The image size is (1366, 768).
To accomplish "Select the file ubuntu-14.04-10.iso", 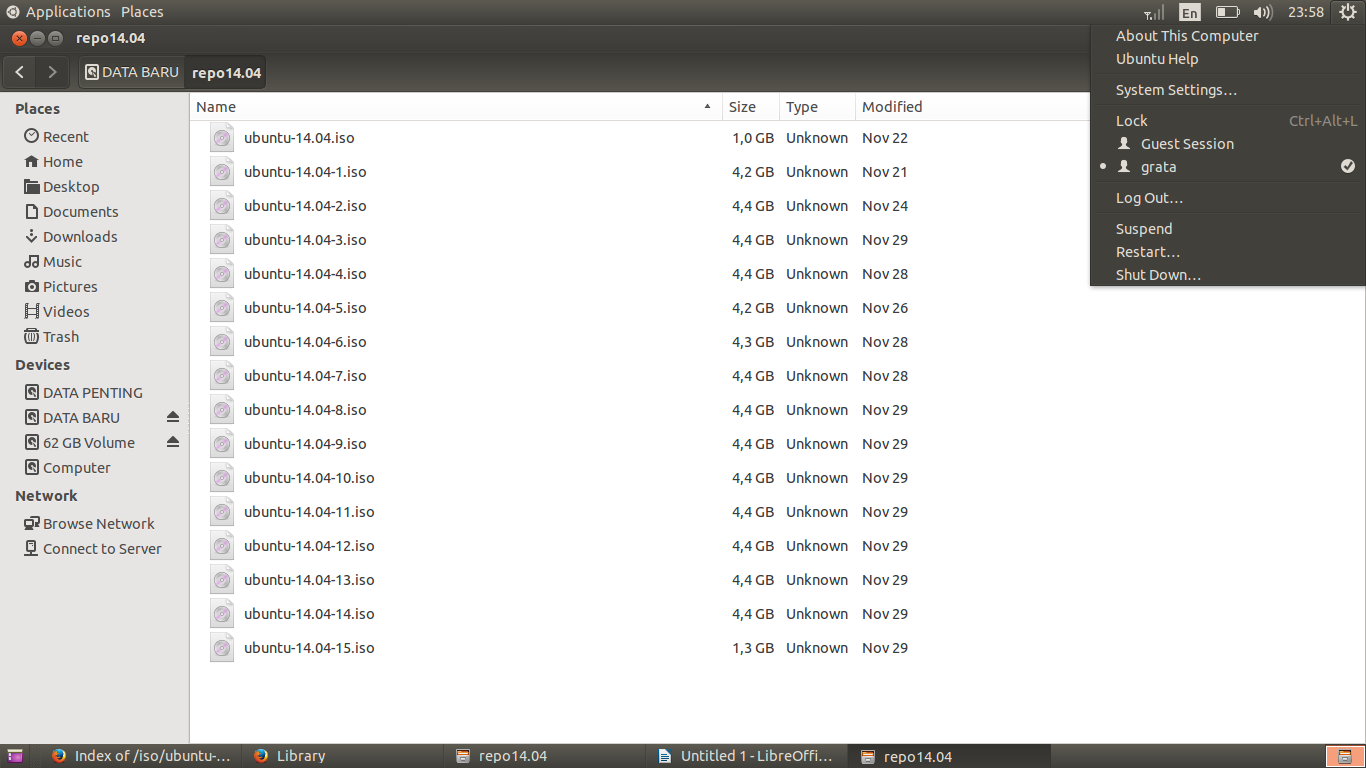I will point(309,478).
